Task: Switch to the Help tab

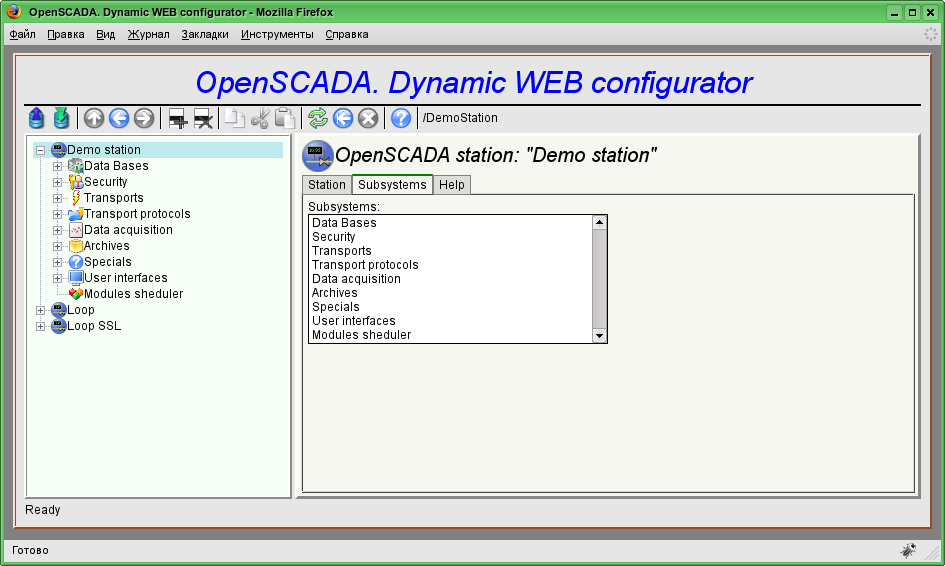Action: [451, 185]
